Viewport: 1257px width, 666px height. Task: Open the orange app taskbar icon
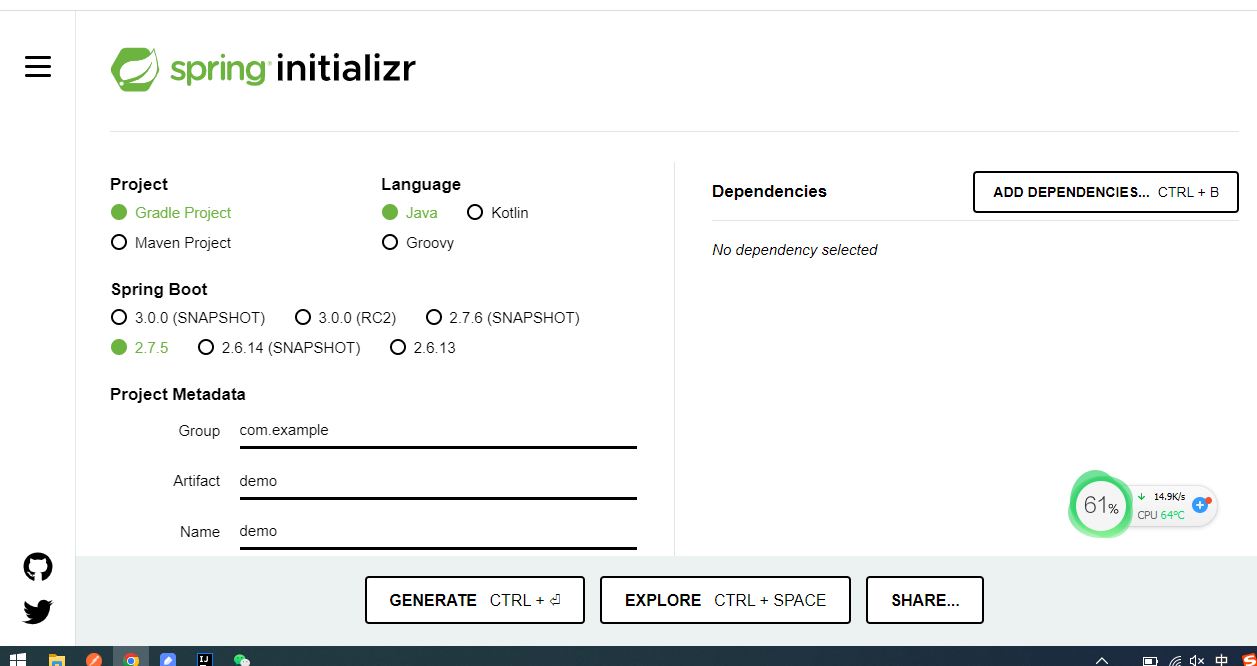pyautogui.click(x=94, y=660)
